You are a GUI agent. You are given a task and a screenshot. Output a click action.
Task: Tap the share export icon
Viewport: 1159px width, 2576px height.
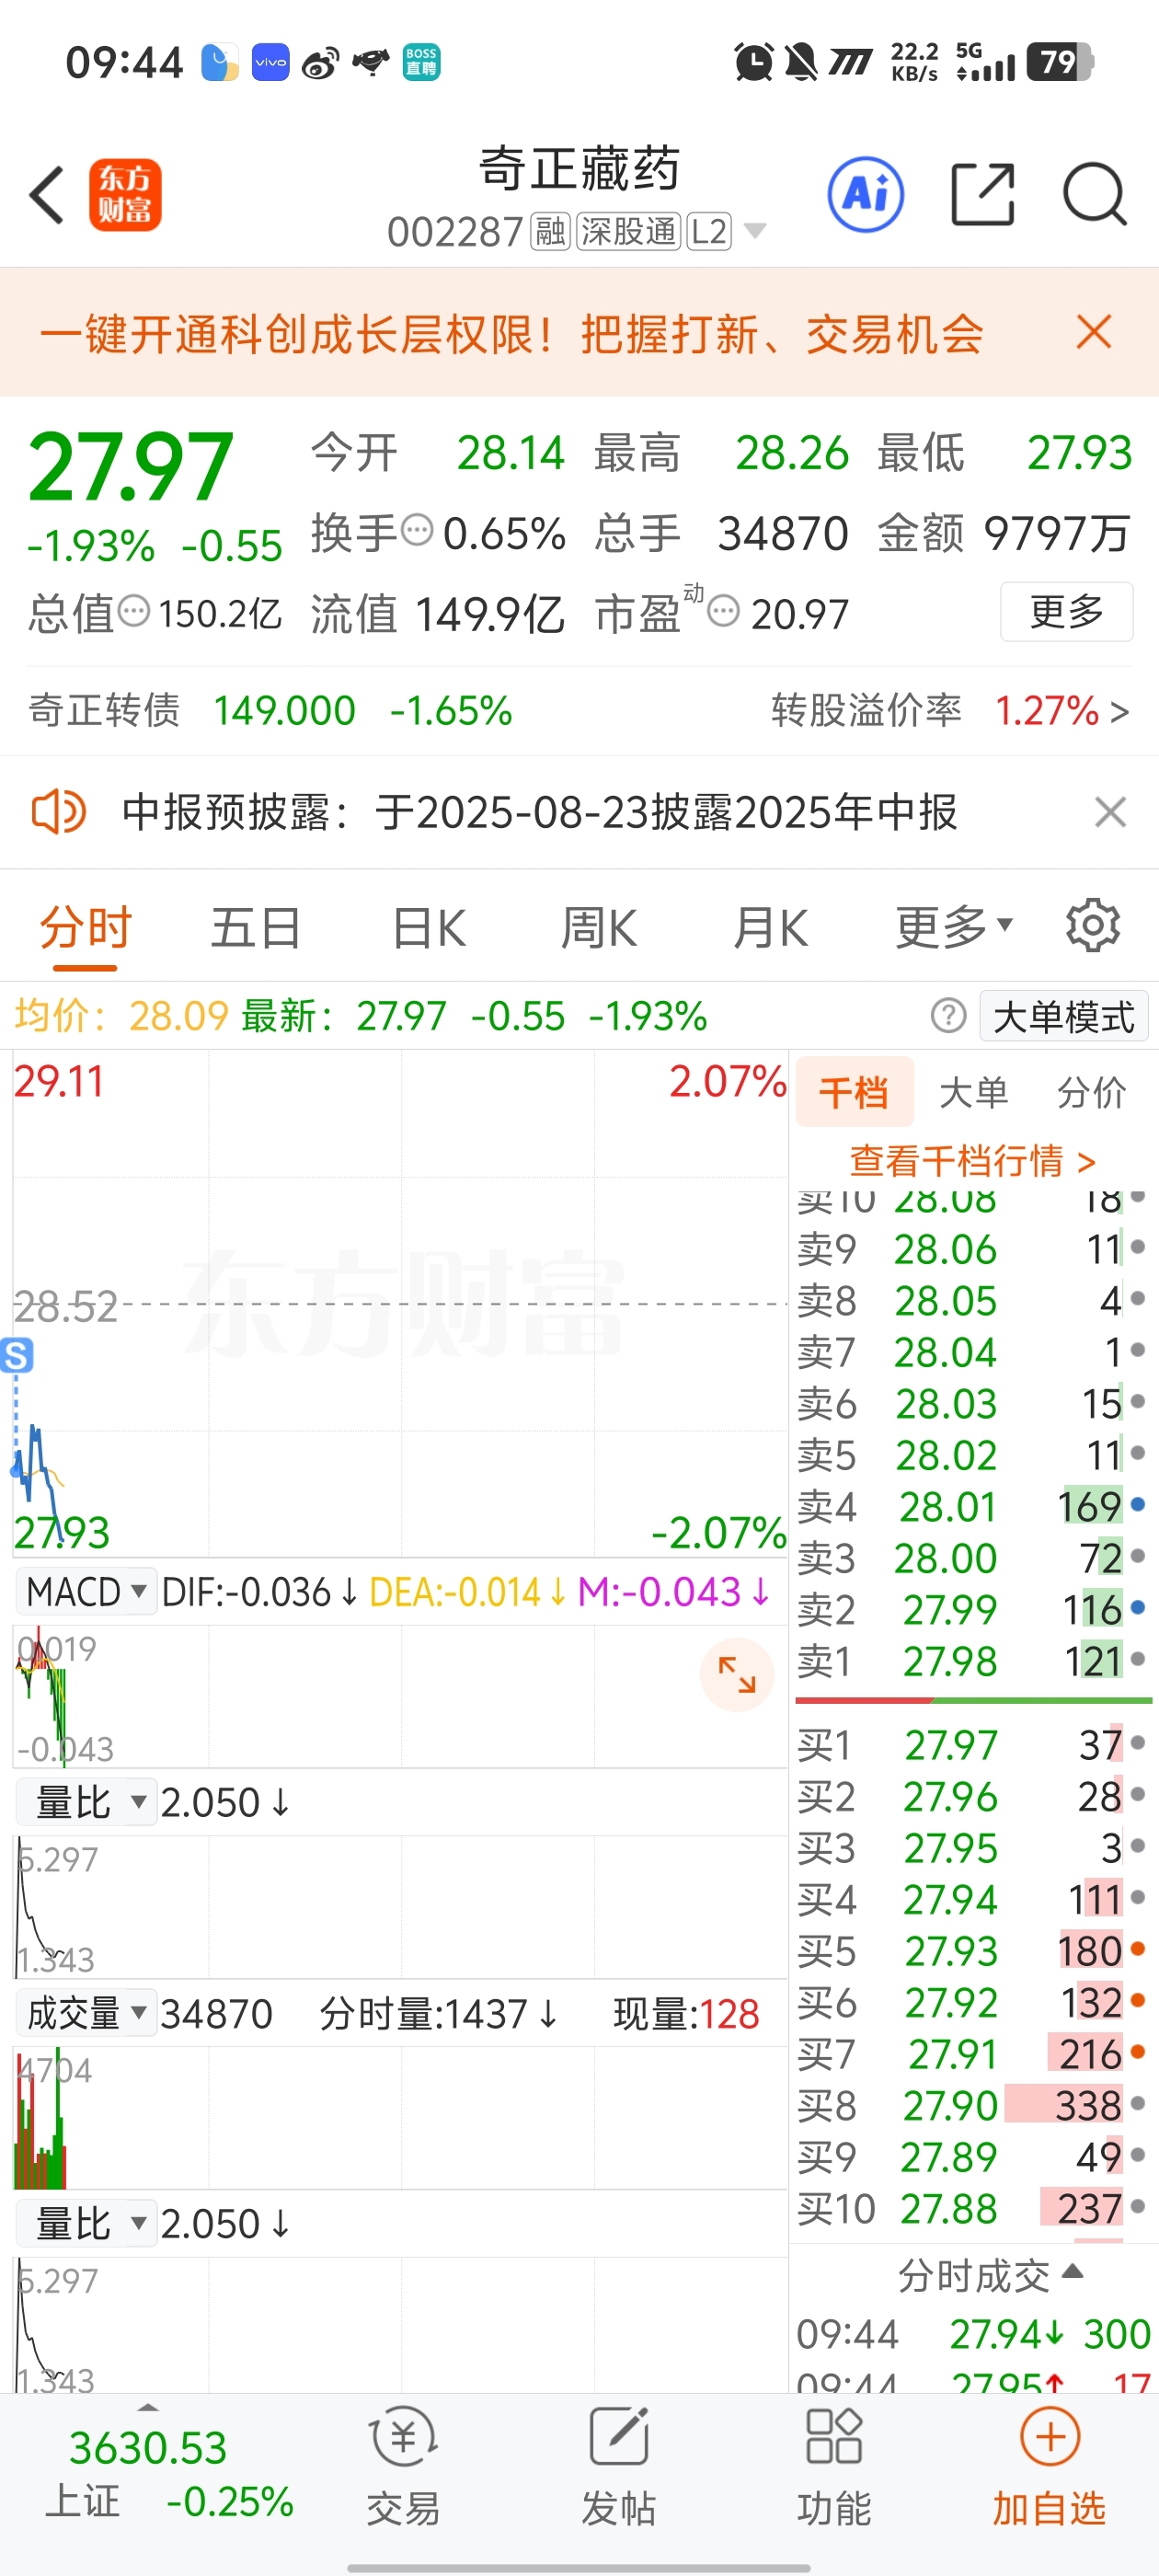coord(982,194)
